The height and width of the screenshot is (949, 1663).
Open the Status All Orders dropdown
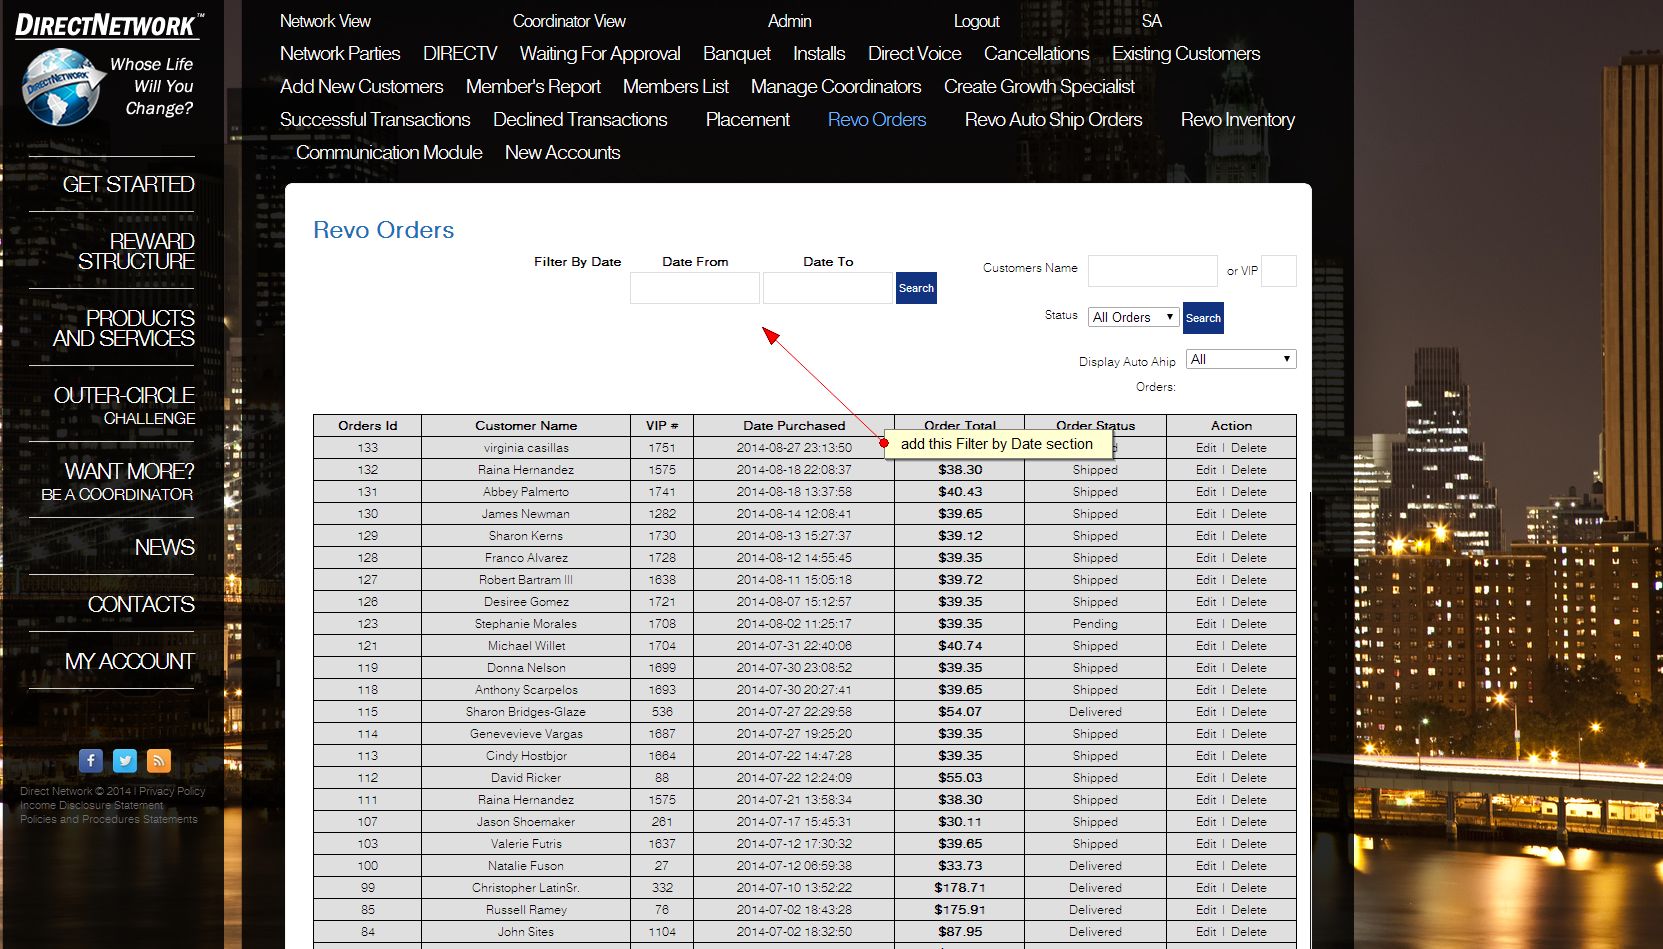(x=1134, y=317)
